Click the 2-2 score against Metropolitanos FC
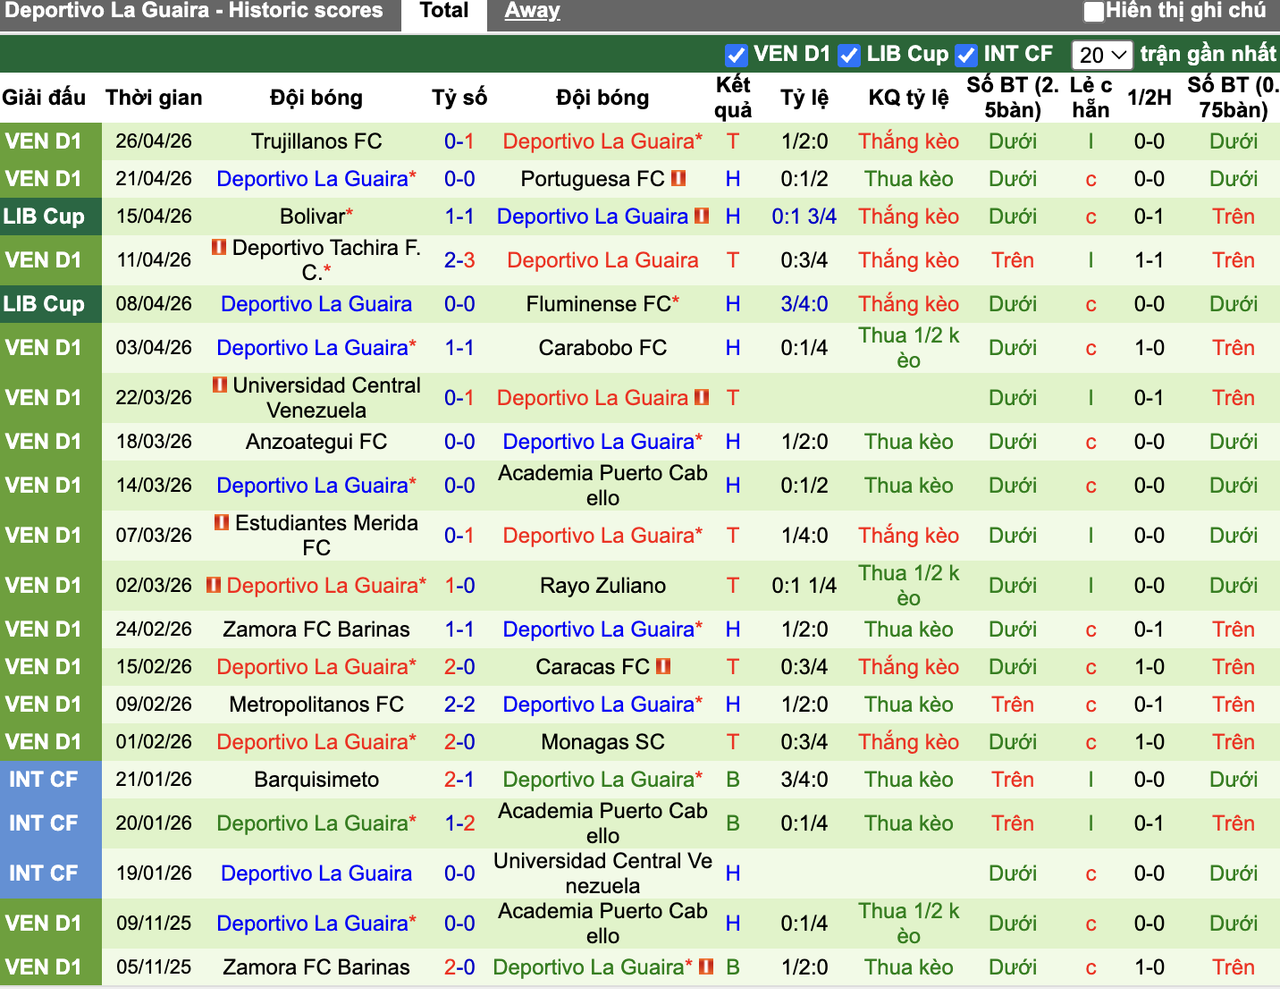 [x=459, y=704]
